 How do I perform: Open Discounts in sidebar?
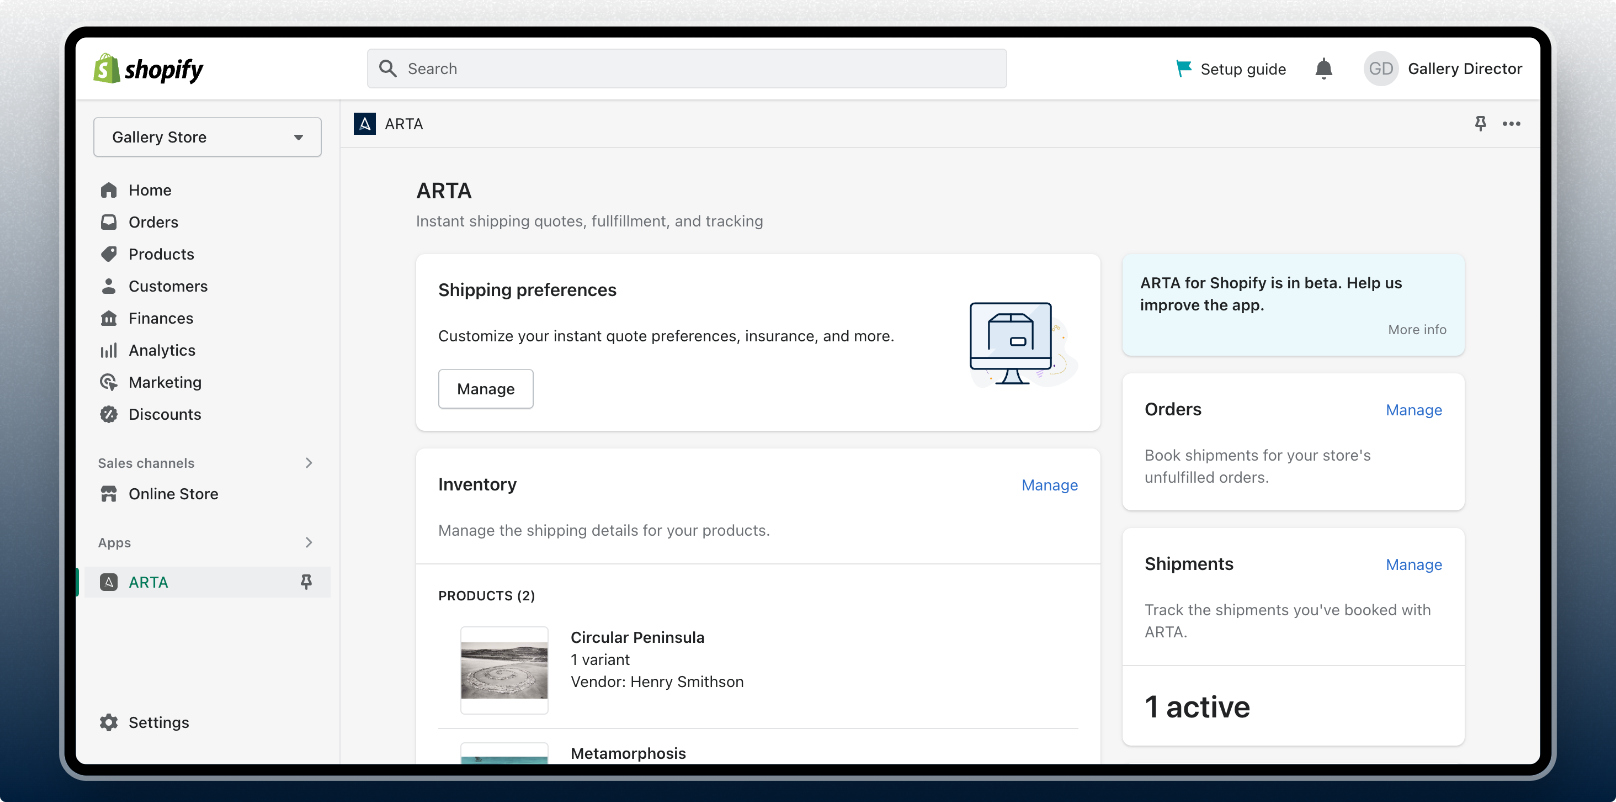(x=165, y=414)
